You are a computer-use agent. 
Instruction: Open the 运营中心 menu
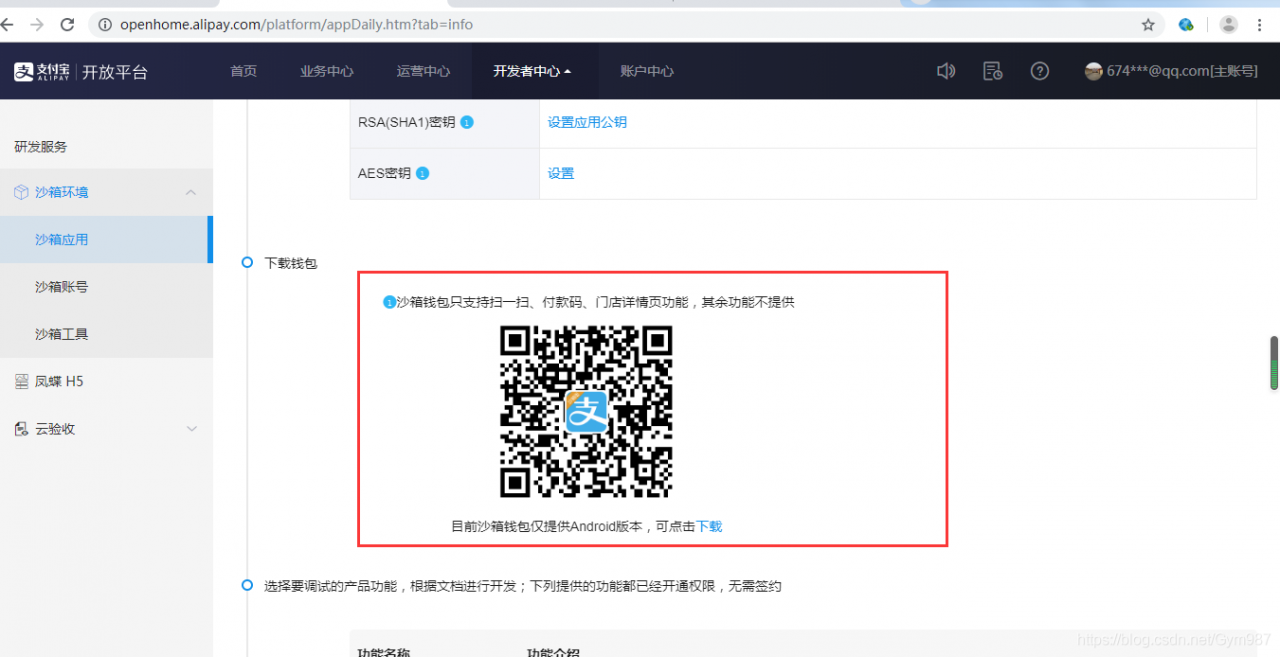coord(423,71)
